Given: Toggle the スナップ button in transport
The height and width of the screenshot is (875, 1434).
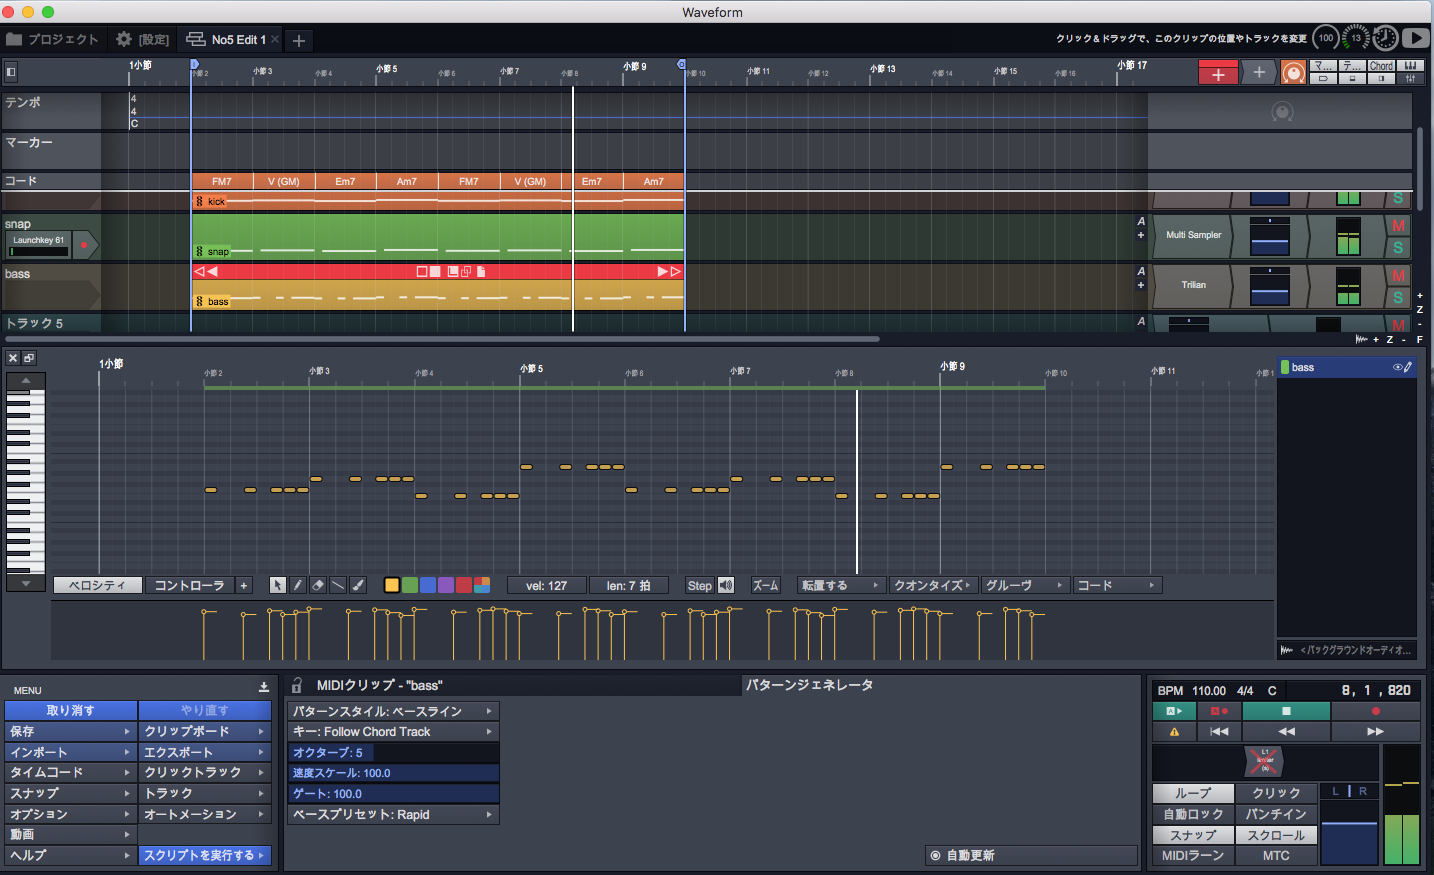Looking at the screenshot, I should pos(1193,835).
